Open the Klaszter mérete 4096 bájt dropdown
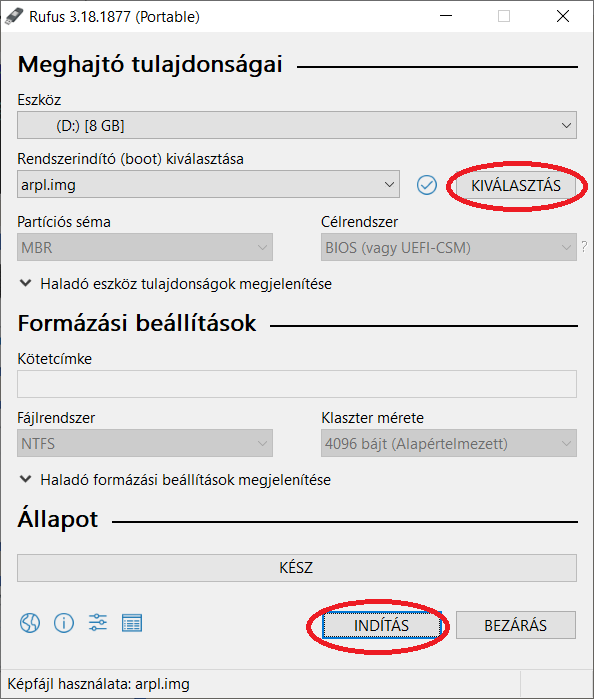This screenshot has height=699, width=594. [x=449, y=443]
